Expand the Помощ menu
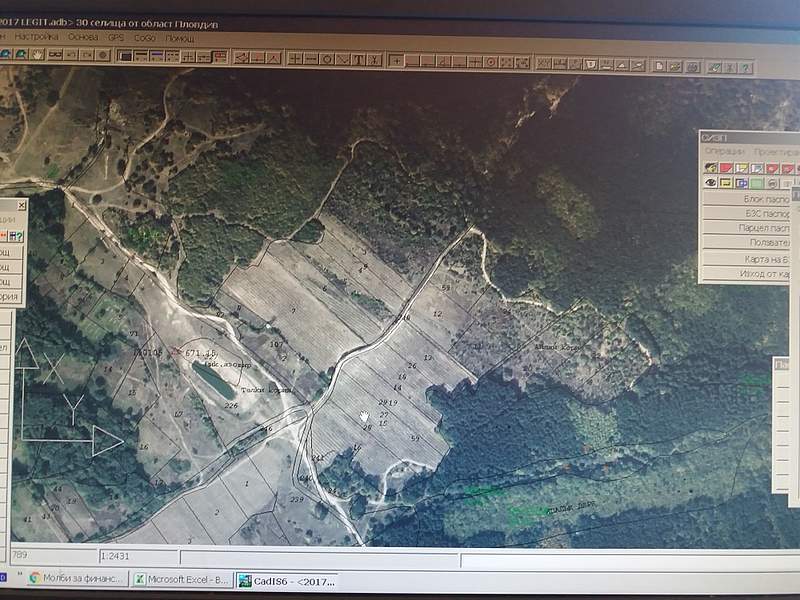This screenshot has height=600, width=800. click(x=180, y=37)
